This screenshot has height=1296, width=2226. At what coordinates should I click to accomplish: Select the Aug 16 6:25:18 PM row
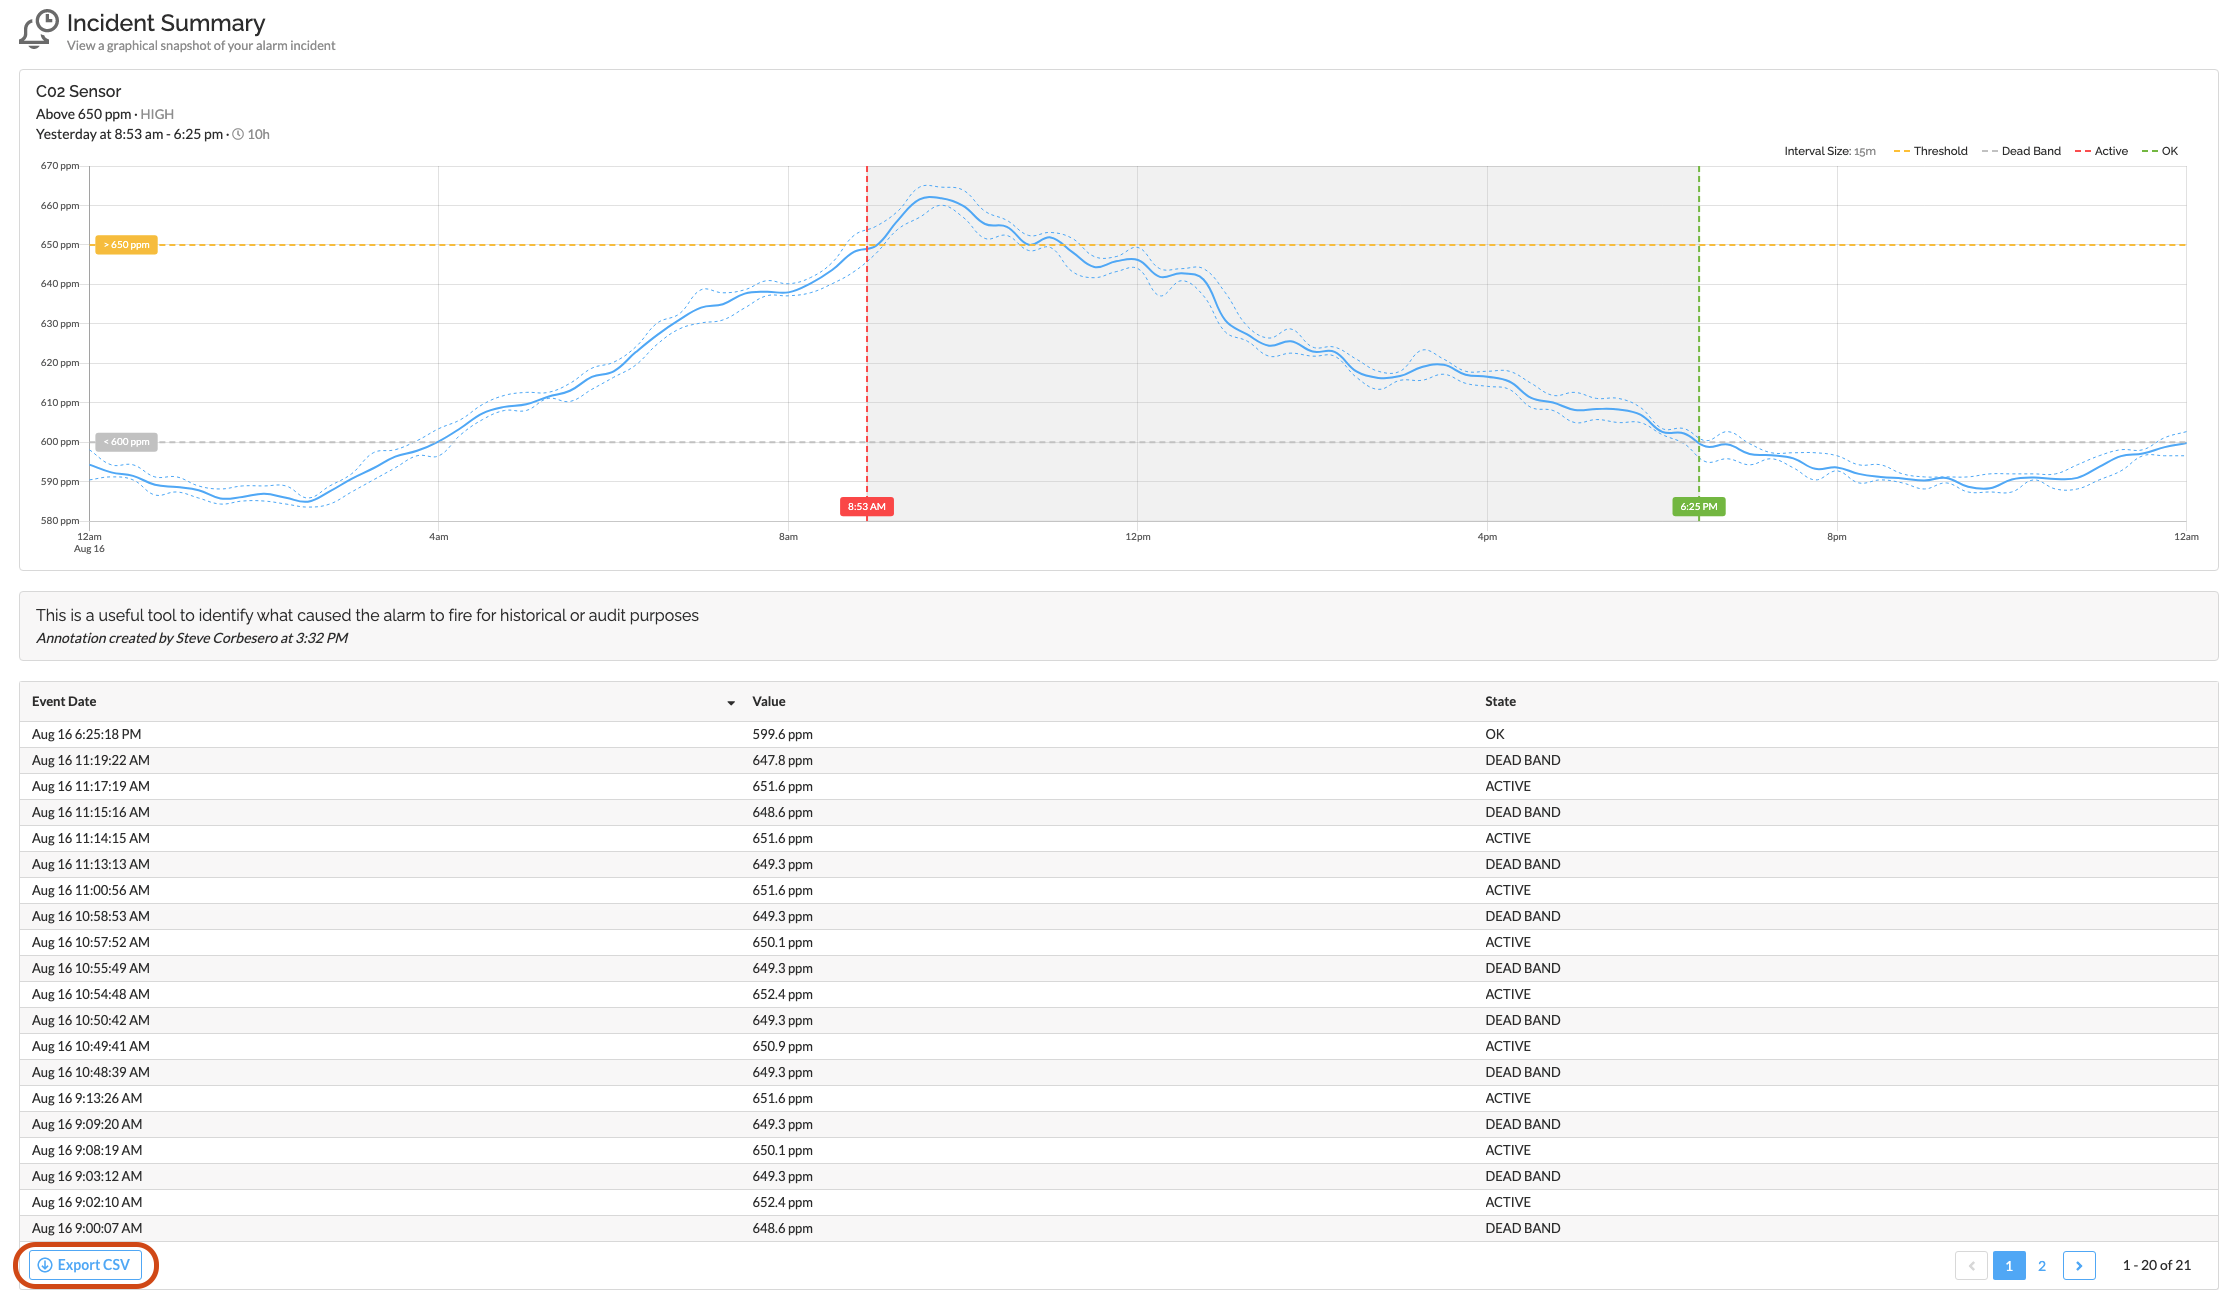point(1118,734)
